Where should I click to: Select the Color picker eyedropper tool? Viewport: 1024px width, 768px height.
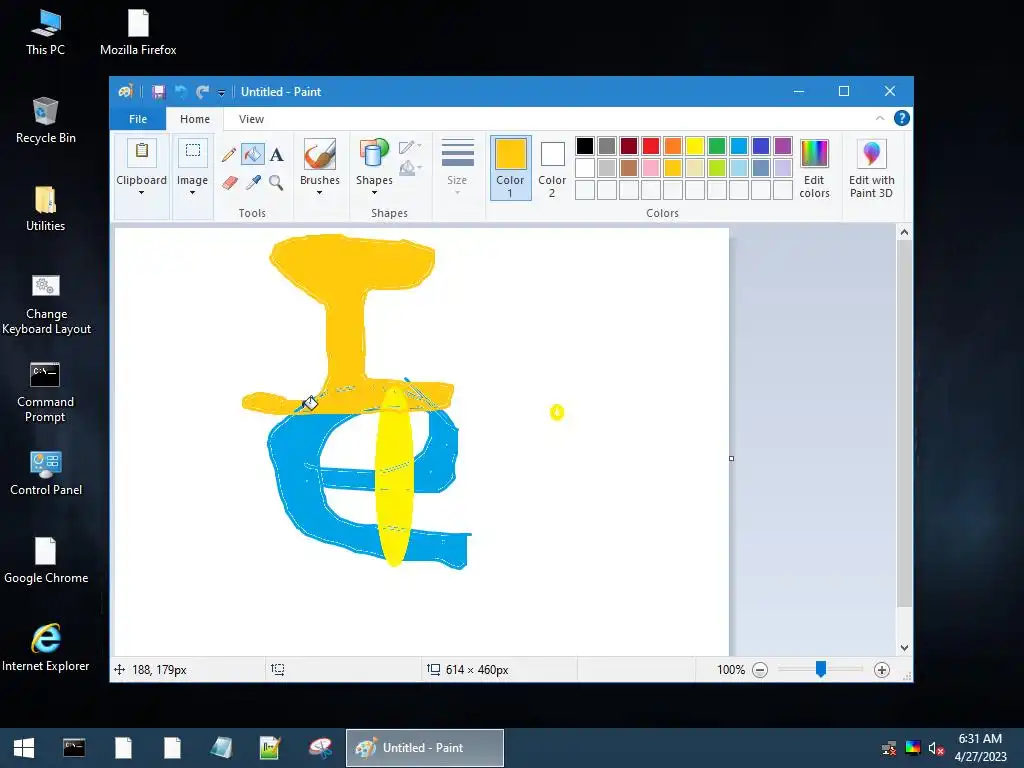253,182
